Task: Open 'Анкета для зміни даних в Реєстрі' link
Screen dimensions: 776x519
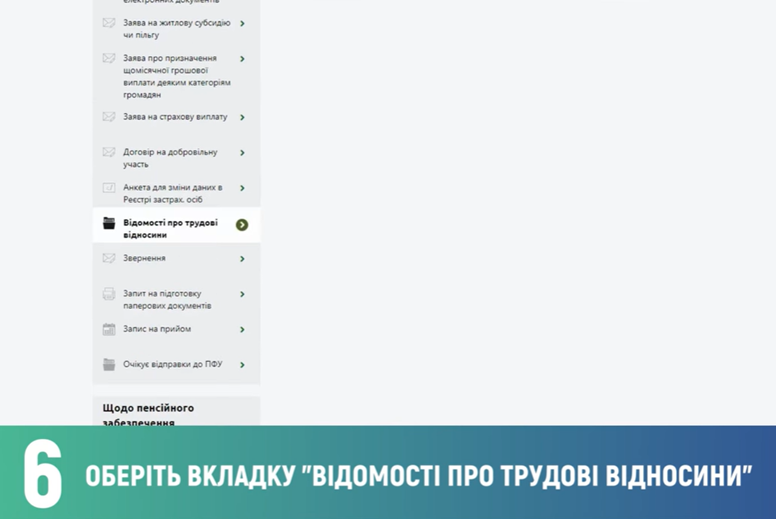Action: pyautogui.click(x=172, y=193)
